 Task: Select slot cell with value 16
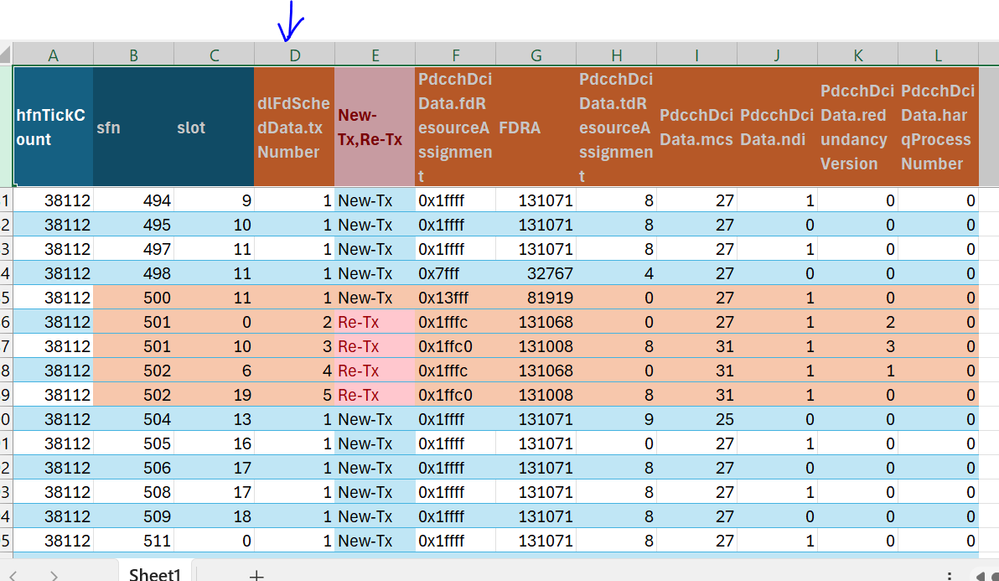pos(214,443)
